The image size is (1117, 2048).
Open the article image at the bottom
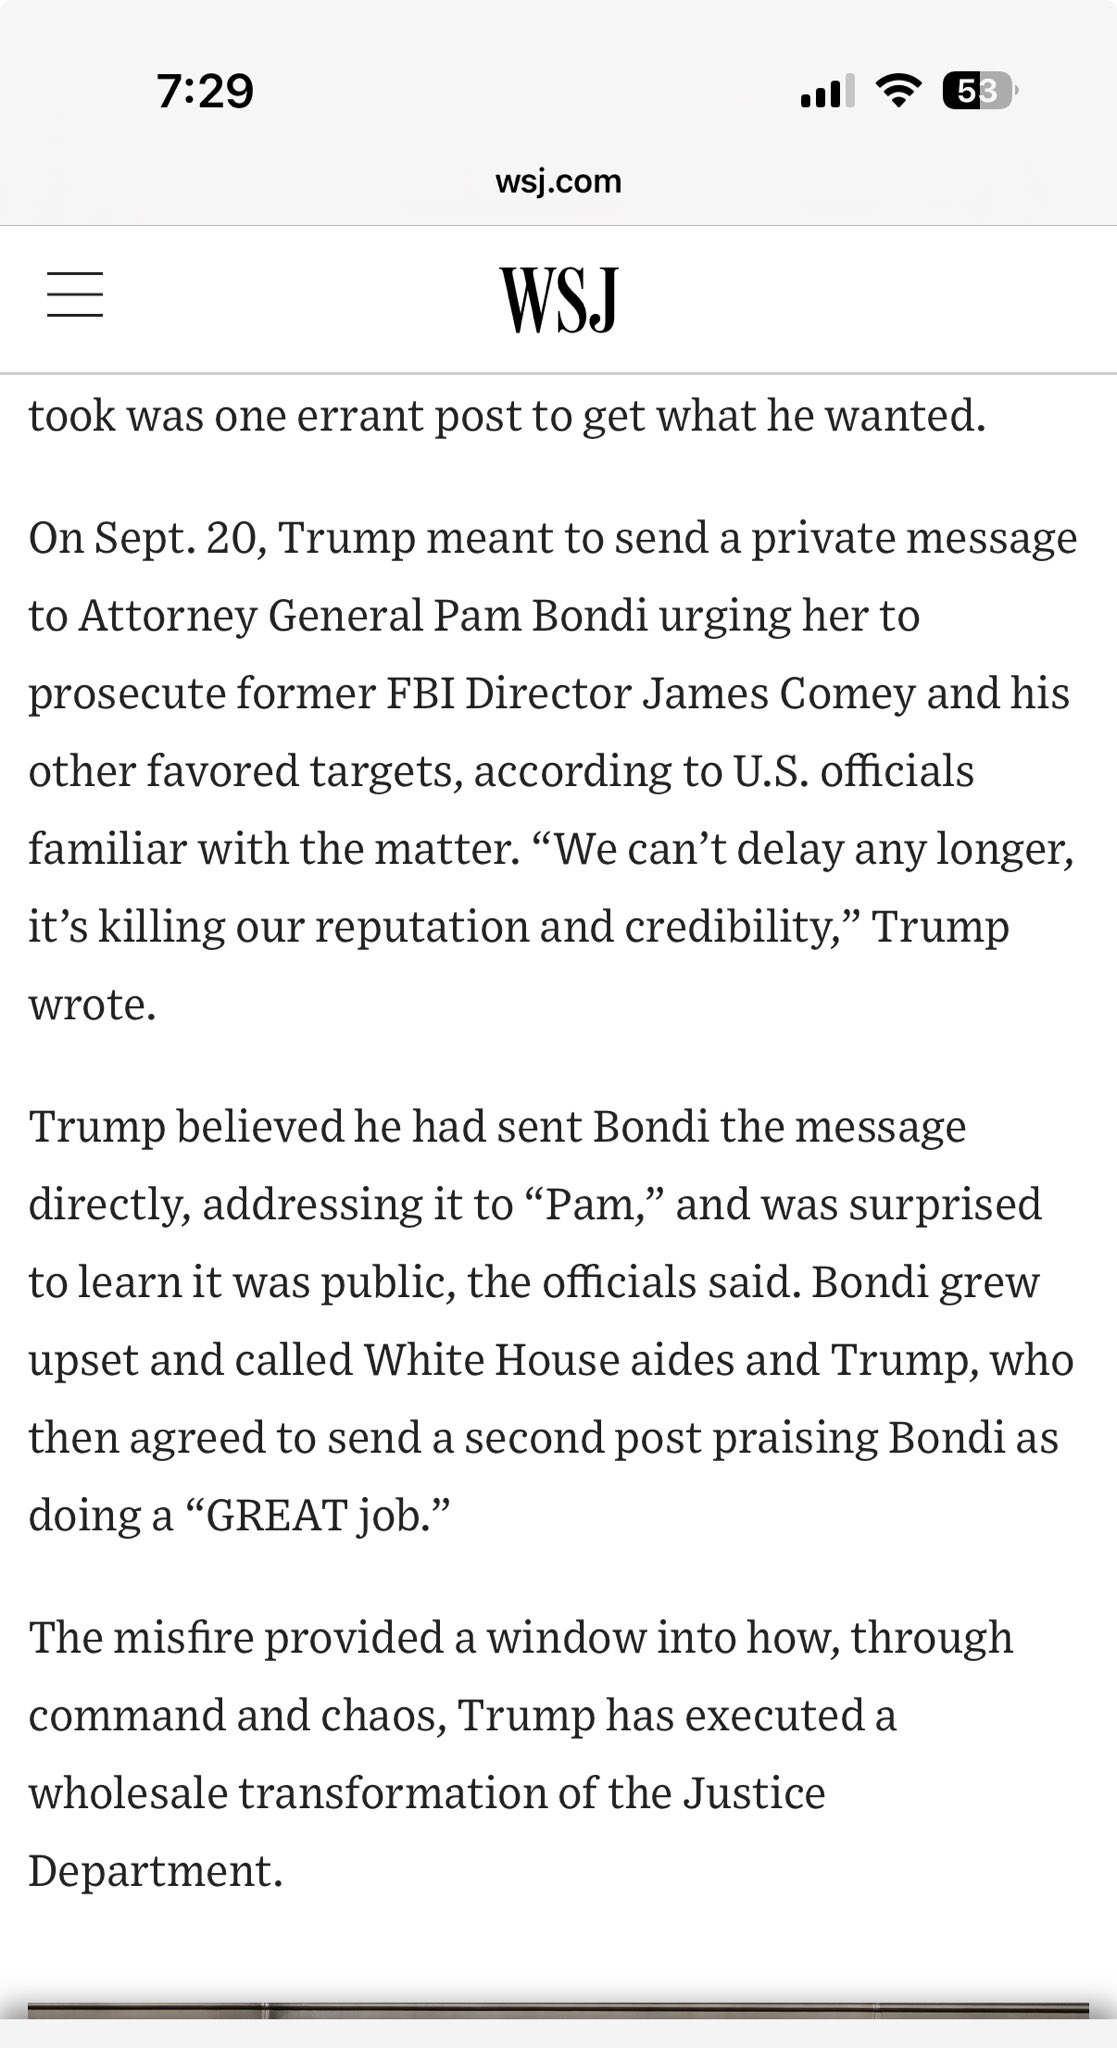[x=558, y=2011]
